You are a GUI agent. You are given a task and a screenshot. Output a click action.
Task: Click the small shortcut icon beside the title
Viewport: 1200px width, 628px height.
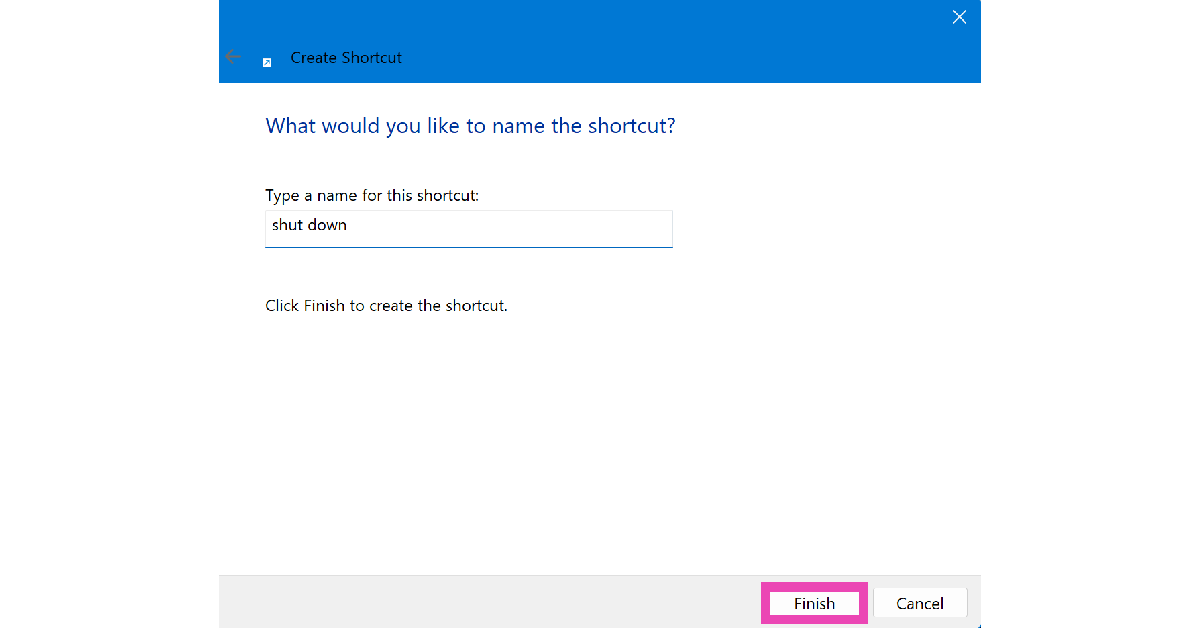pos(267,62)
